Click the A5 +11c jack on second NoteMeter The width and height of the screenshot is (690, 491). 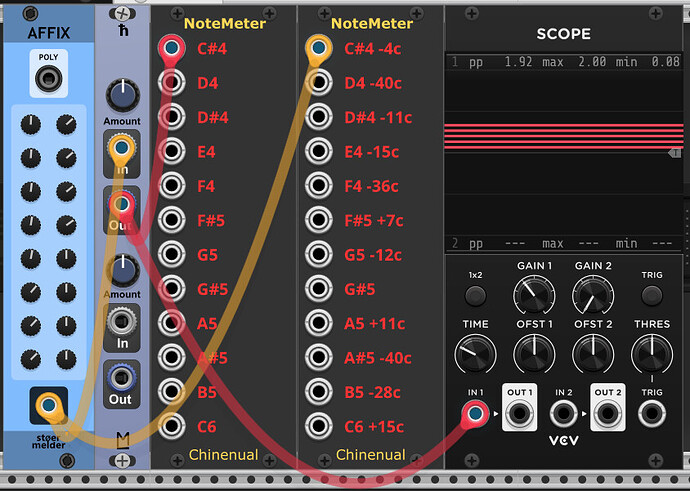319,322
